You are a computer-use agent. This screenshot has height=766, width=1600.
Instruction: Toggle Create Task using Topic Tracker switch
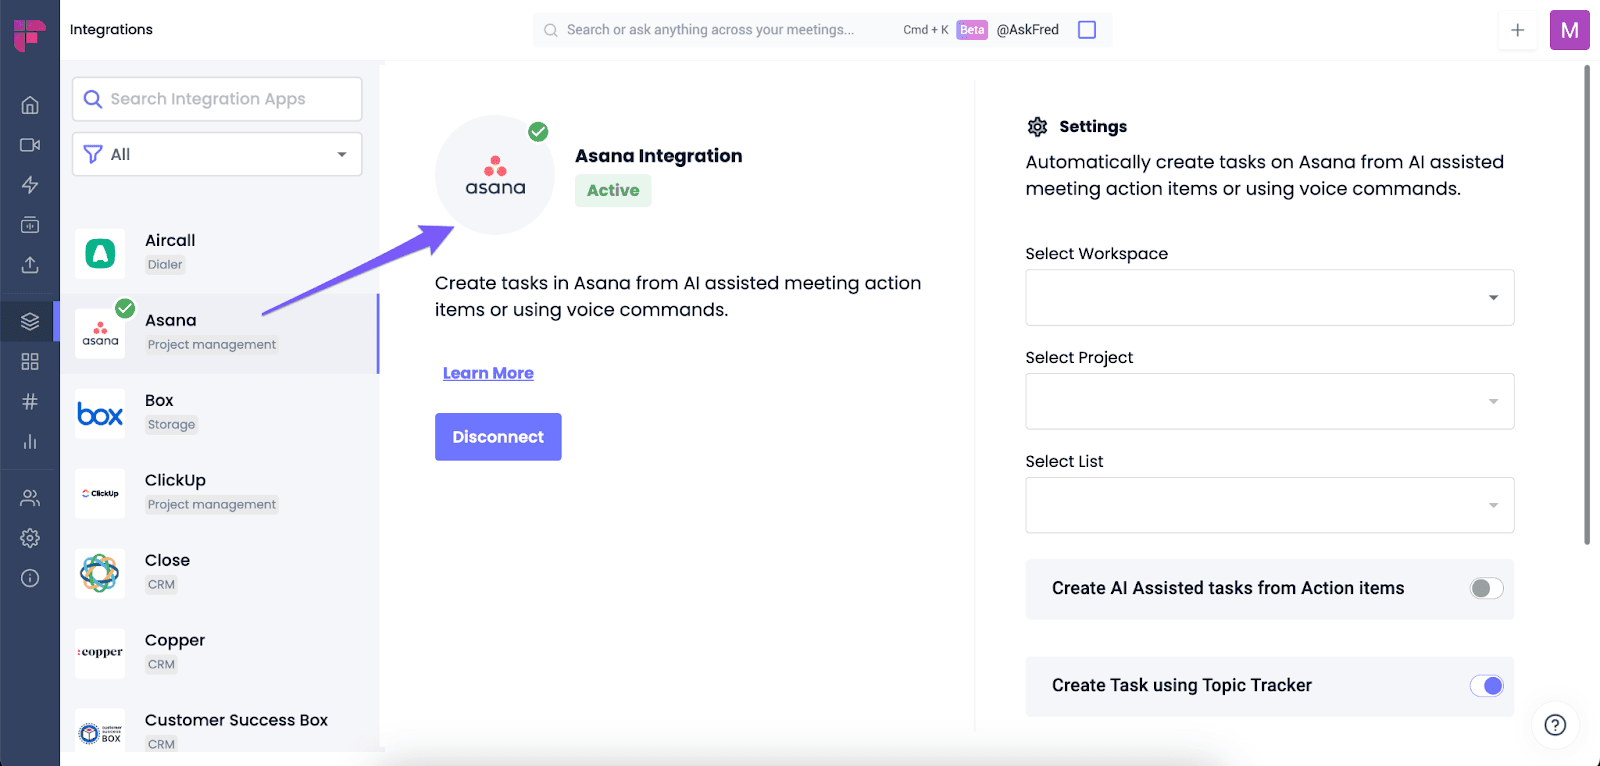1486,686
